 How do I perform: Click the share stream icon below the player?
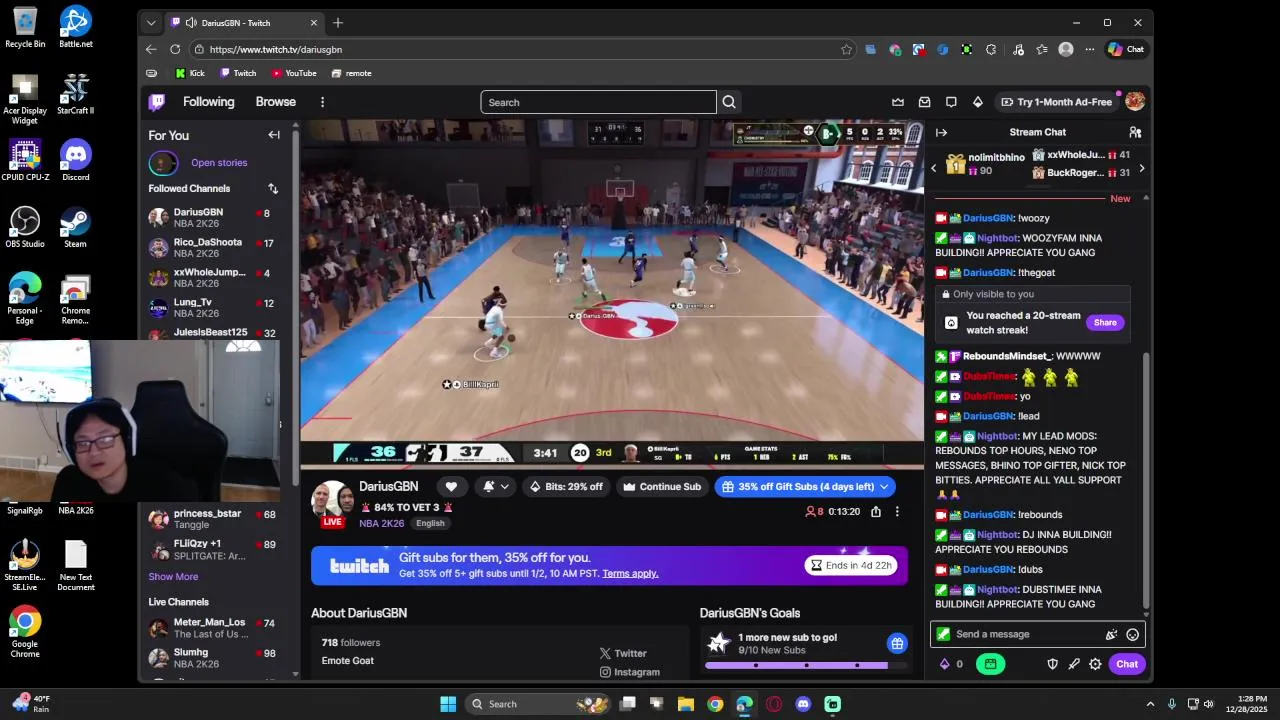[x=876, y=512]
